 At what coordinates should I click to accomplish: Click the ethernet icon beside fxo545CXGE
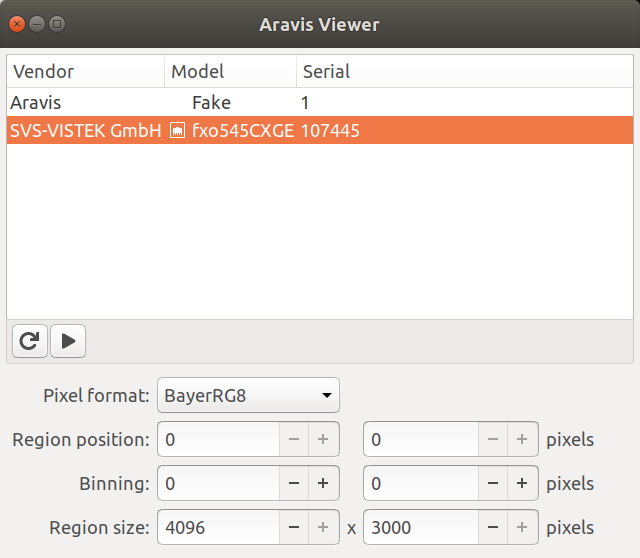(178, 131)
